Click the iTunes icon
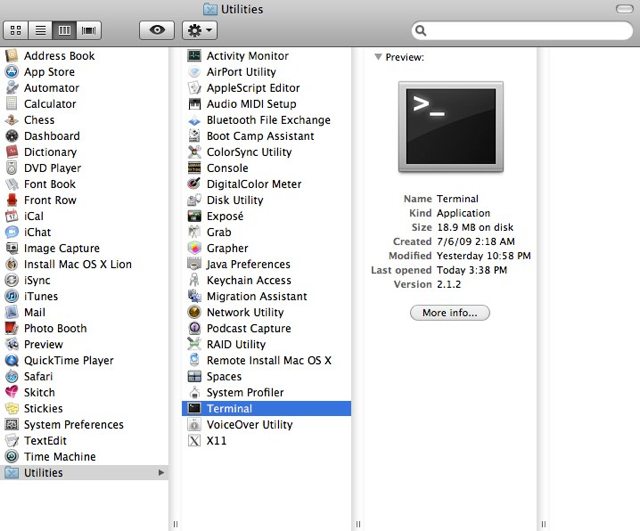 (x=12, y=297)
